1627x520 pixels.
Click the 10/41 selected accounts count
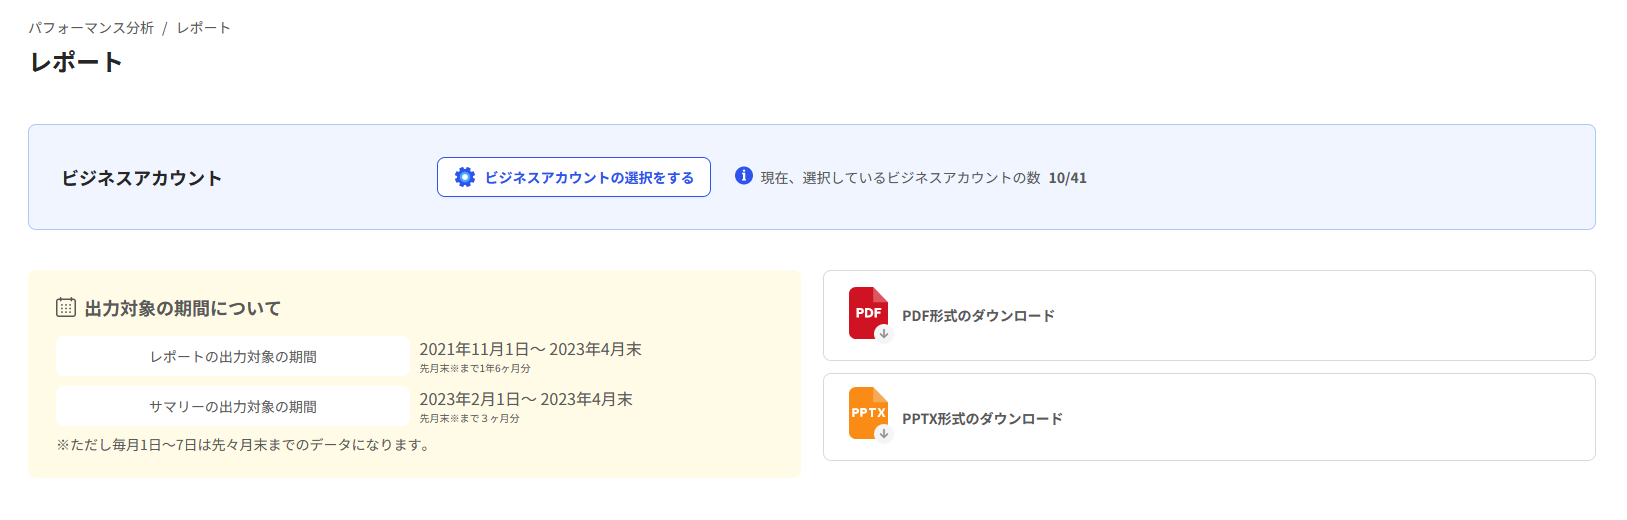tap(1068, 178)
